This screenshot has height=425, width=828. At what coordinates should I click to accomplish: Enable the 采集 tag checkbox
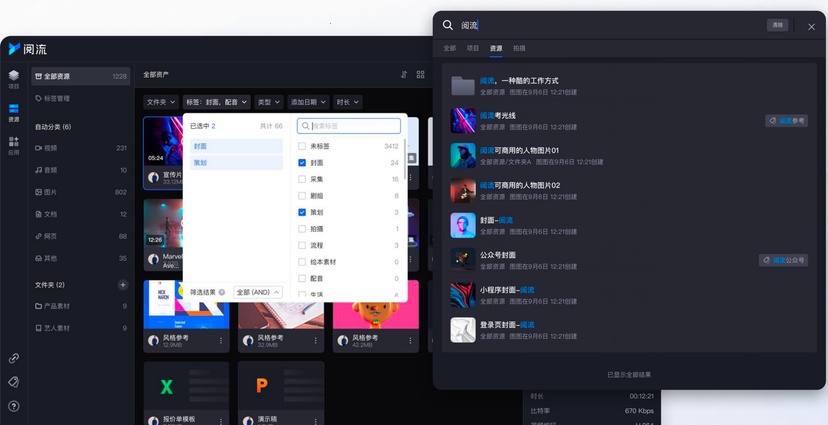coord(302,179)
